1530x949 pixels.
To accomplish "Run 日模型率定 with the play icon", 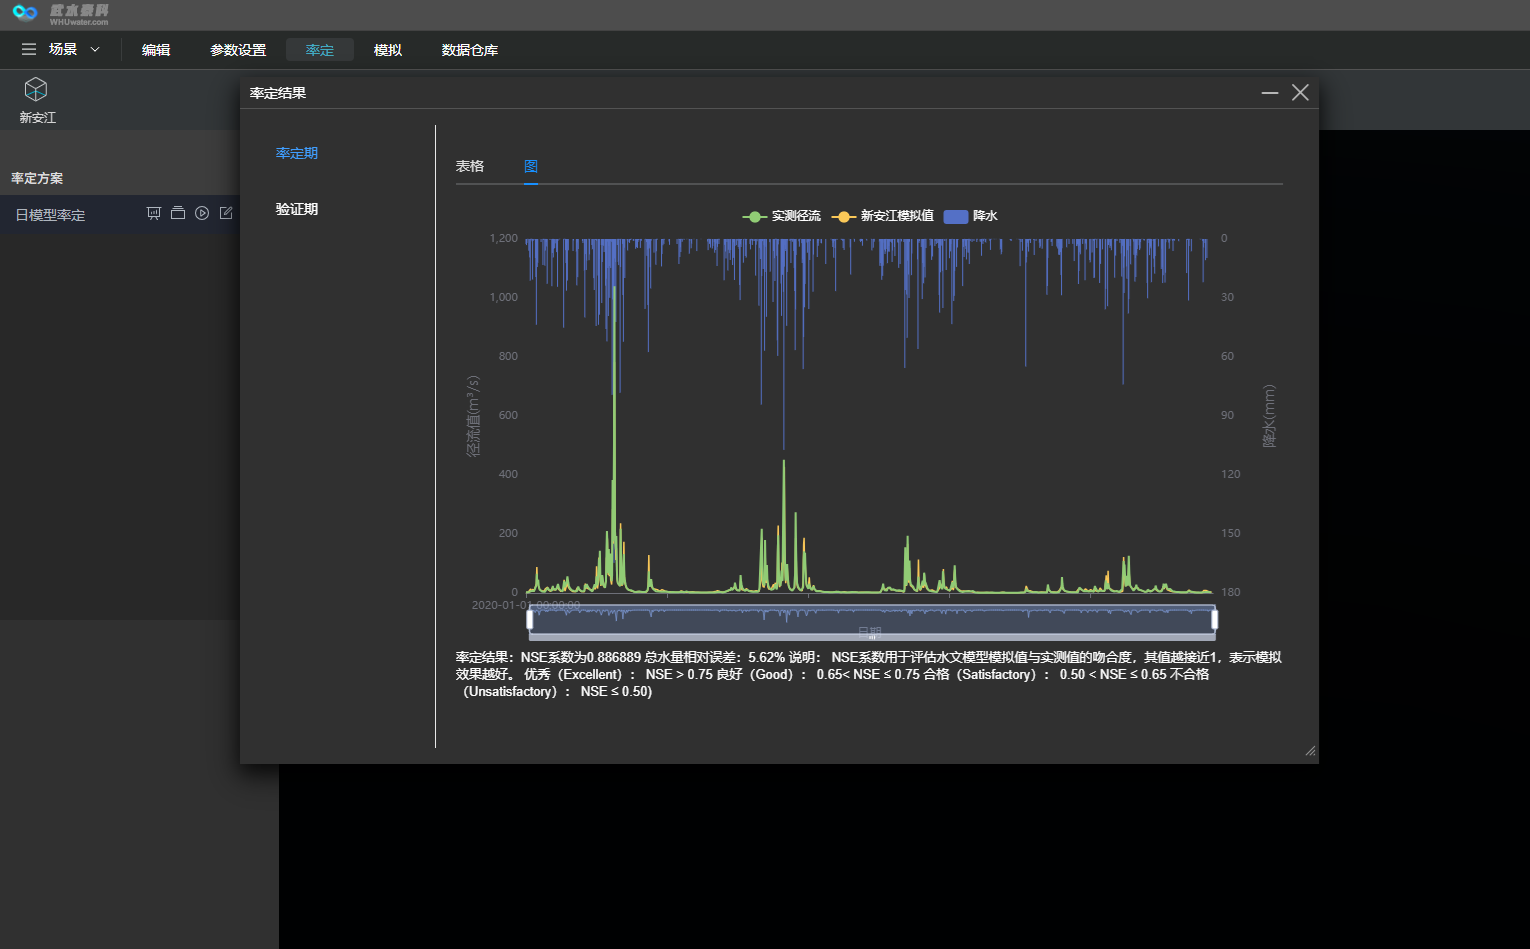I will (x=202, y=213).
